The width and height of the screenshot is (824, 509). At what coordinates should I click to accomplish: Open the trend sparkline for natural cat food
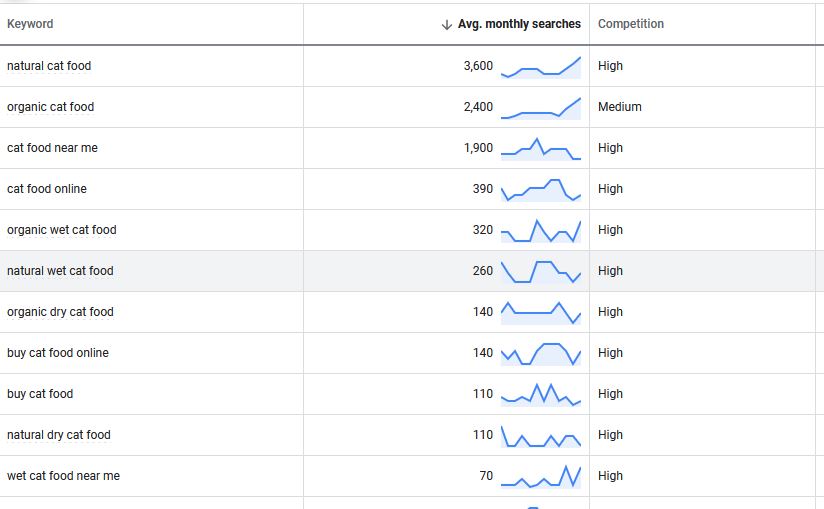tap(541, 67)
